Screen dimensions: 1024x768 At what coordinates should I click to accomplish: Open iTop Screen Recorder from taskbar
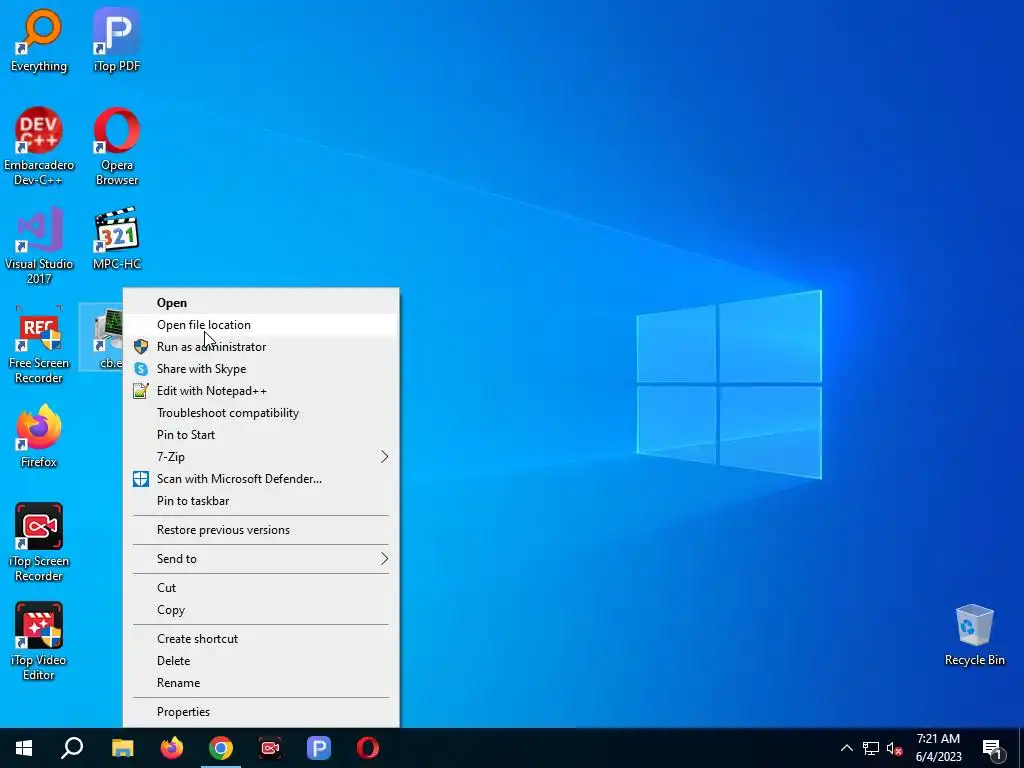(x=270, y=748)
